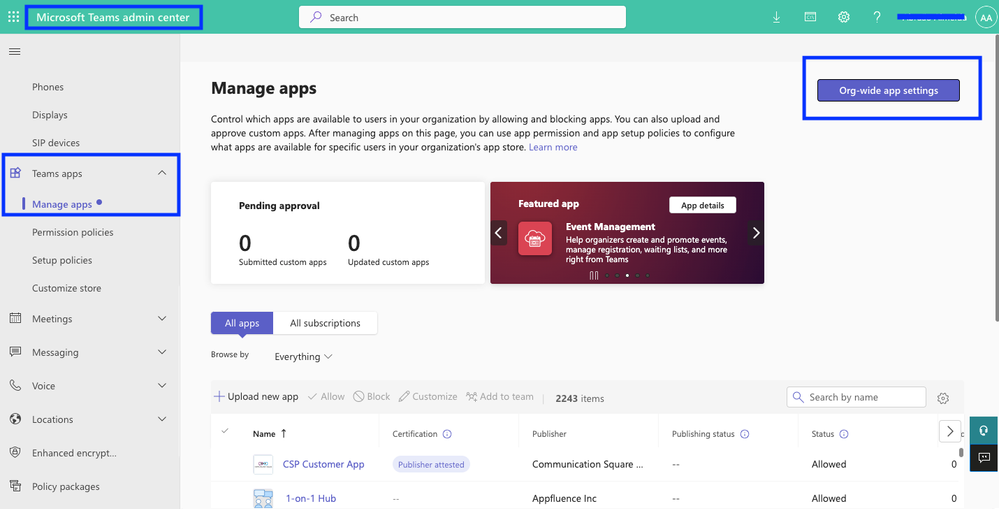Click the App details button

click(702, 205)
